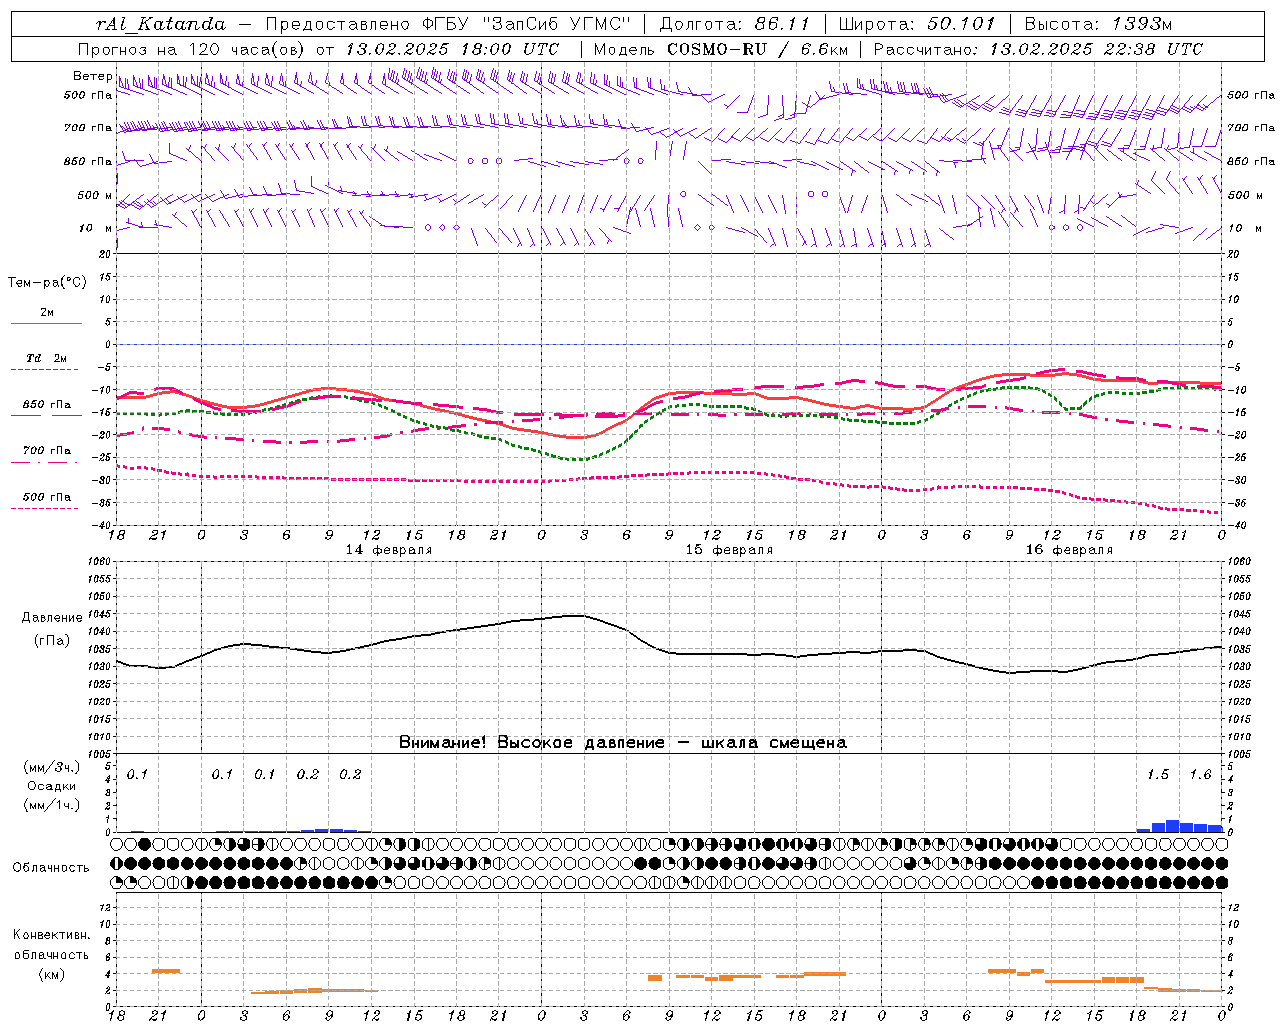Viewport: 1280px width, 1024px height.
Task: Click the Давление pressure label
Action: pyautogui.click(x=51, y=618)
